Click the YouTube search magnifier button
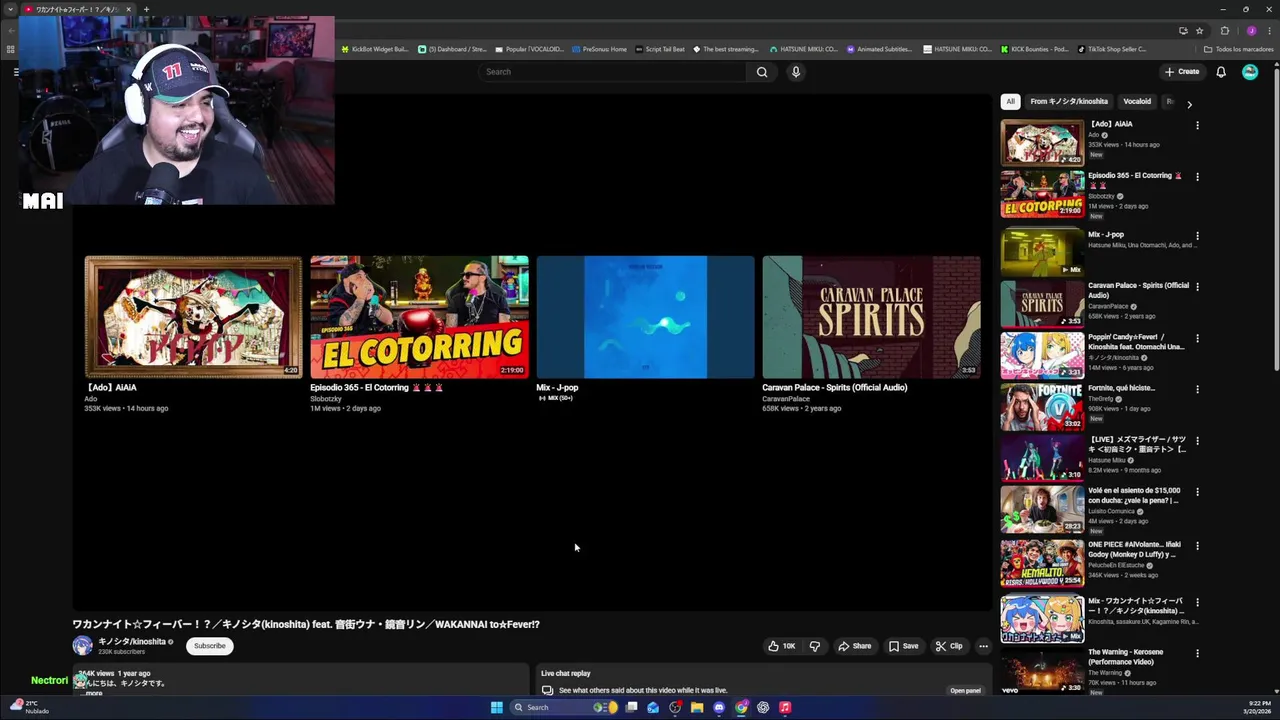1280x720 pixels. coord(762,72)
